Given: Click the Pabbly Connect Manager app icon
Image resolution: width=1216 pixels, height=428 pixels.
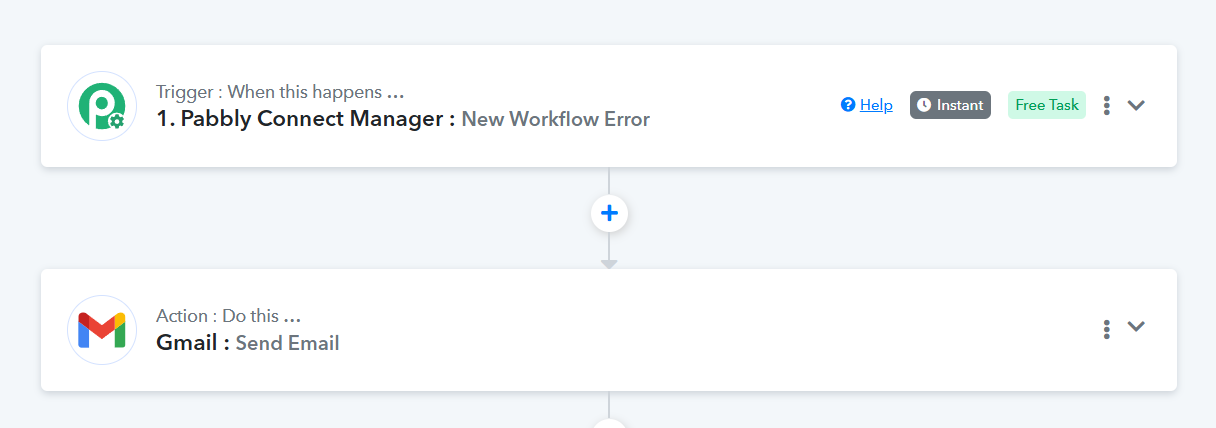Looking at the screenshot, I should (x=102, y=106).
